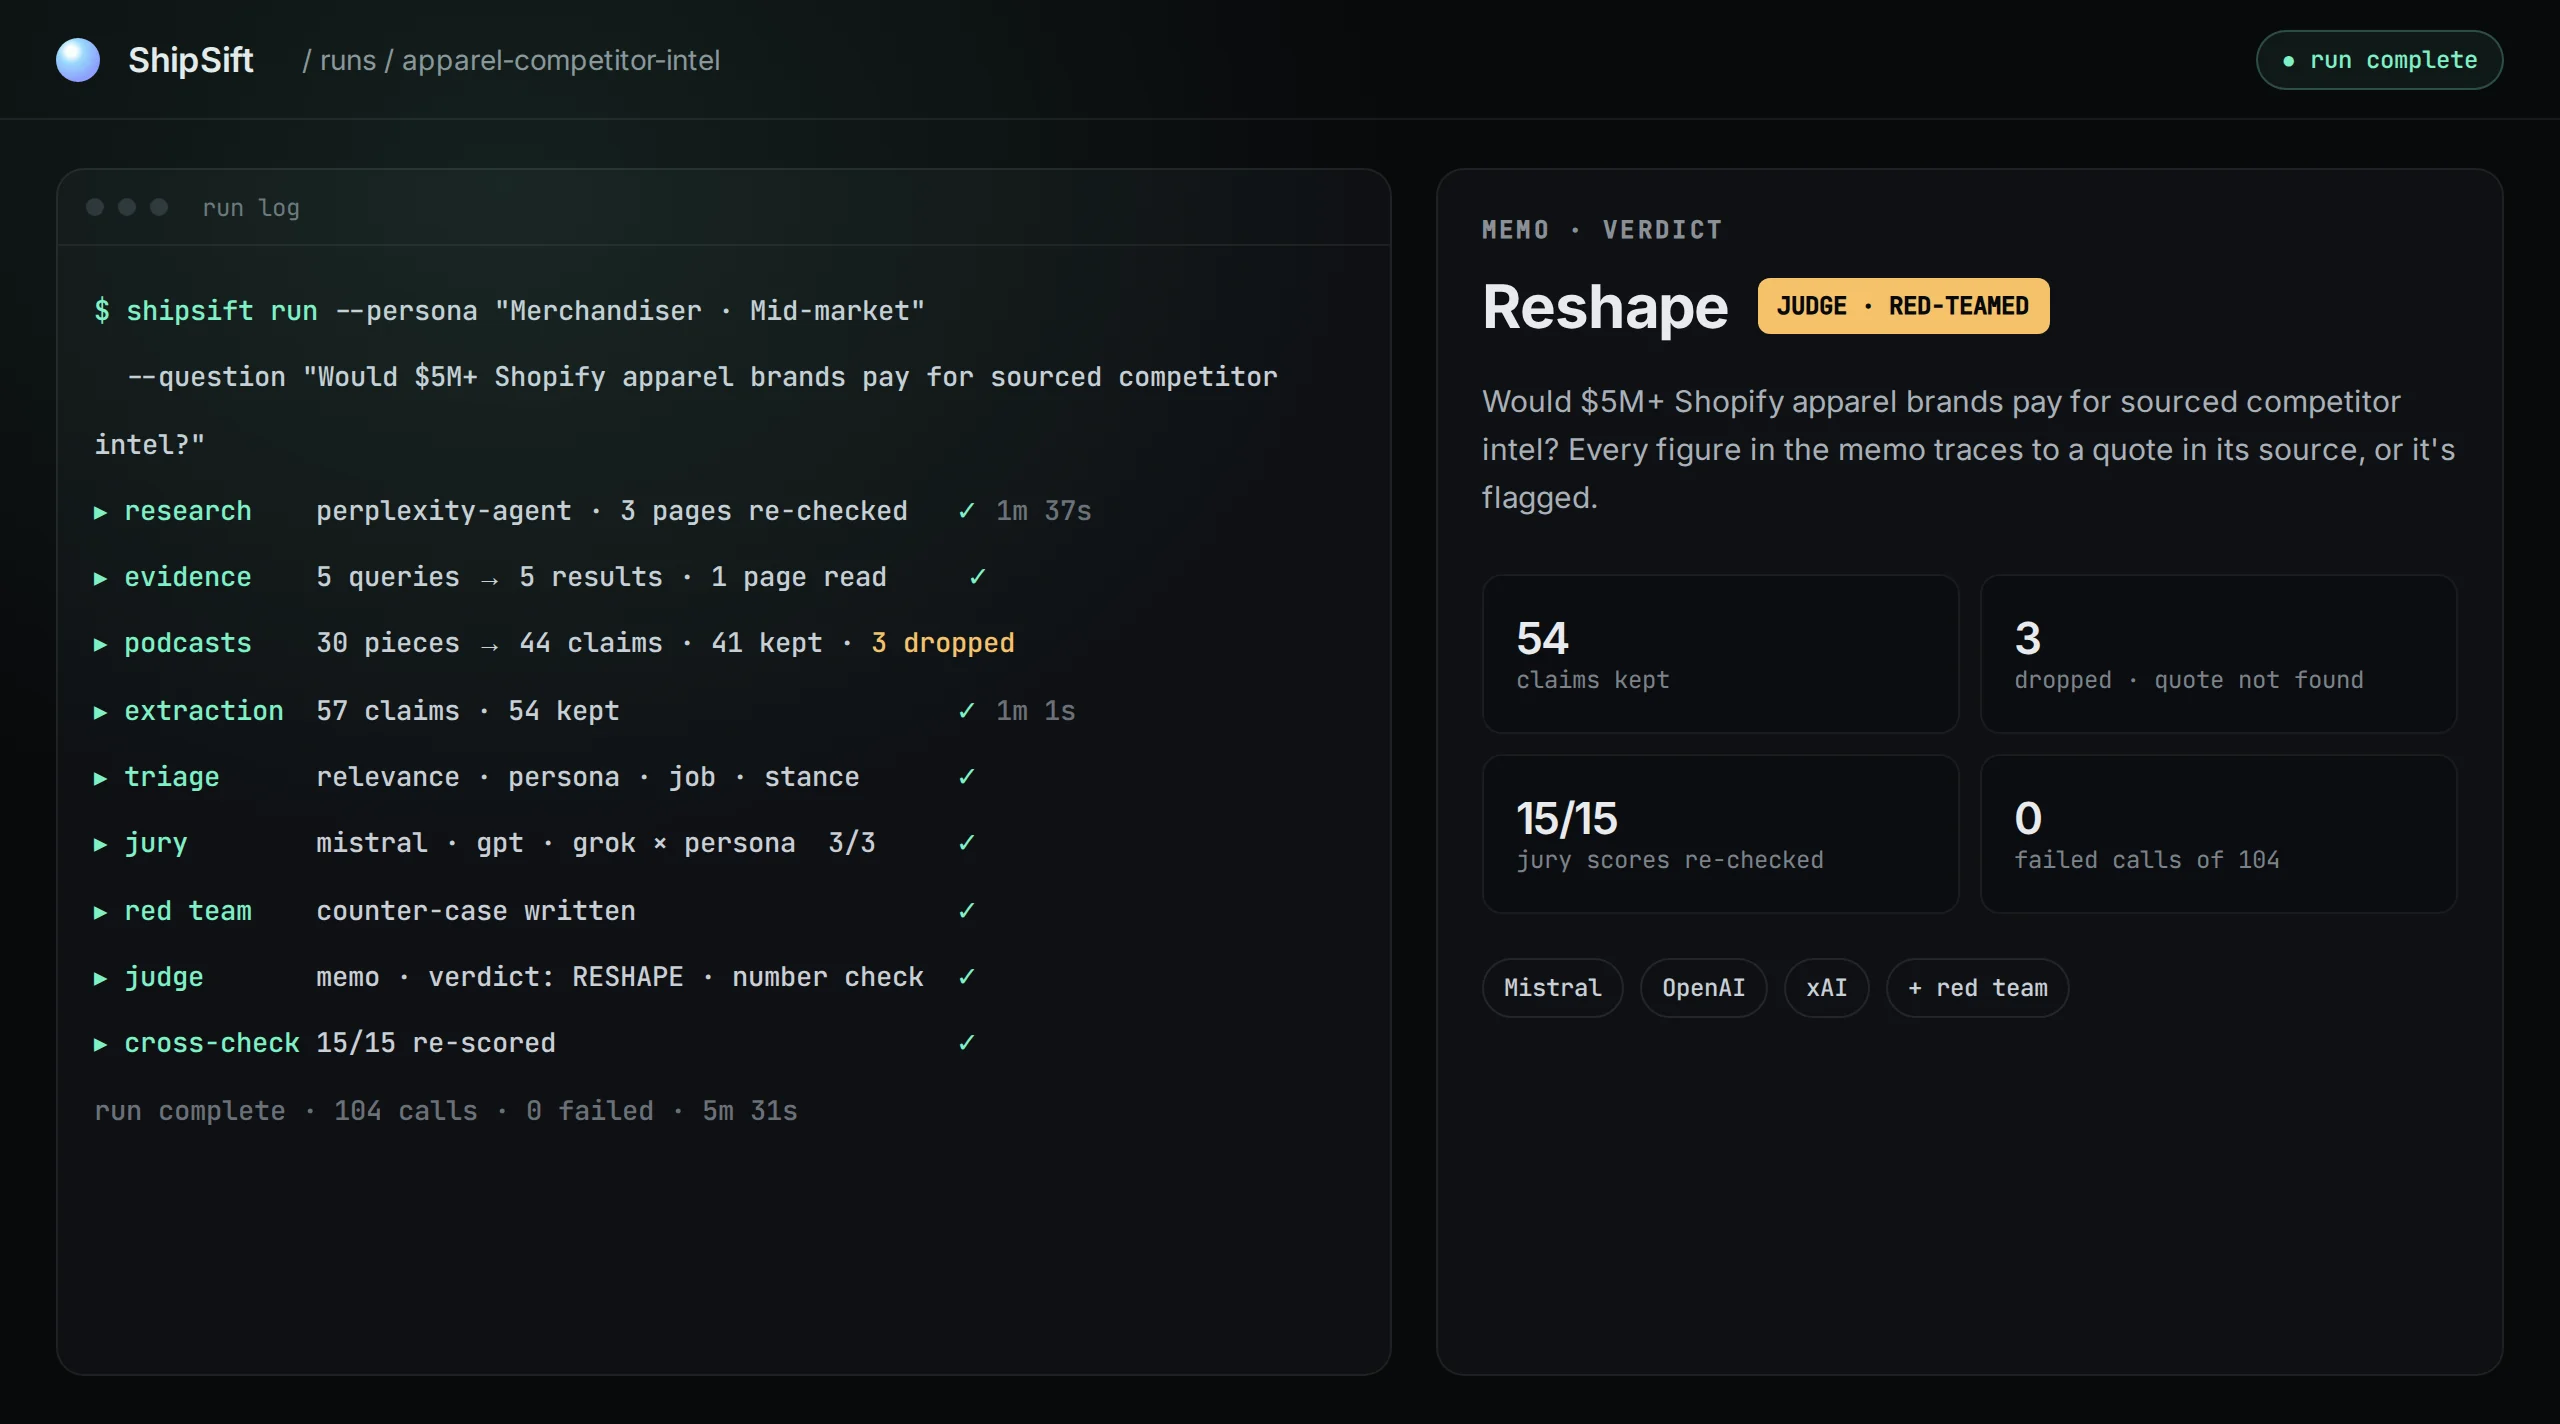Image resolution: width=2560 pixels, height=1424 pixels.
Task: Open the ShipSift home title
Action: click(190, 60)
